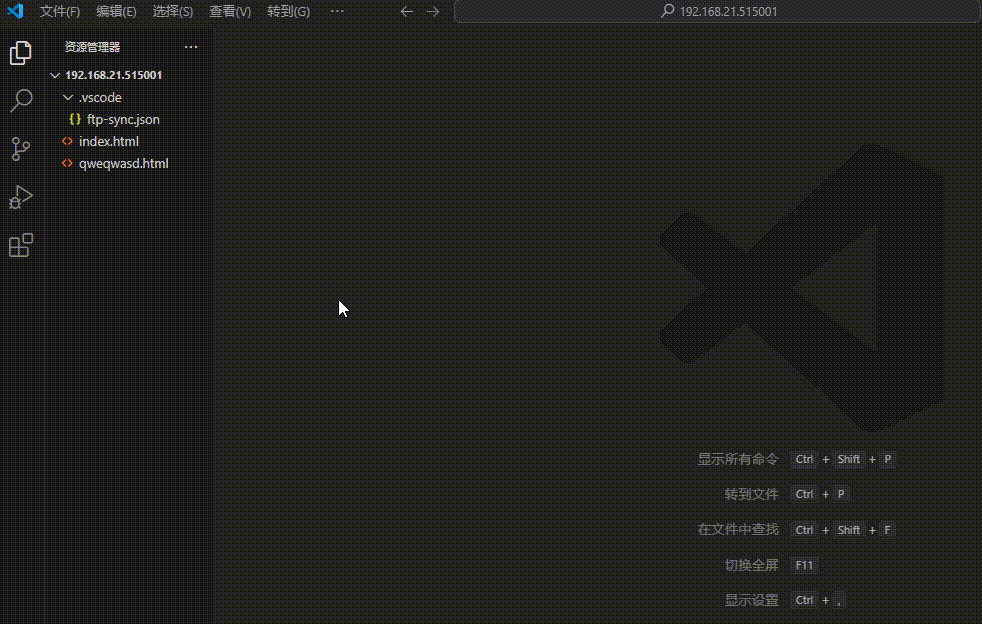Select index.html in the explorer
The height and width of the screenshot is (624, 982).
108,141
